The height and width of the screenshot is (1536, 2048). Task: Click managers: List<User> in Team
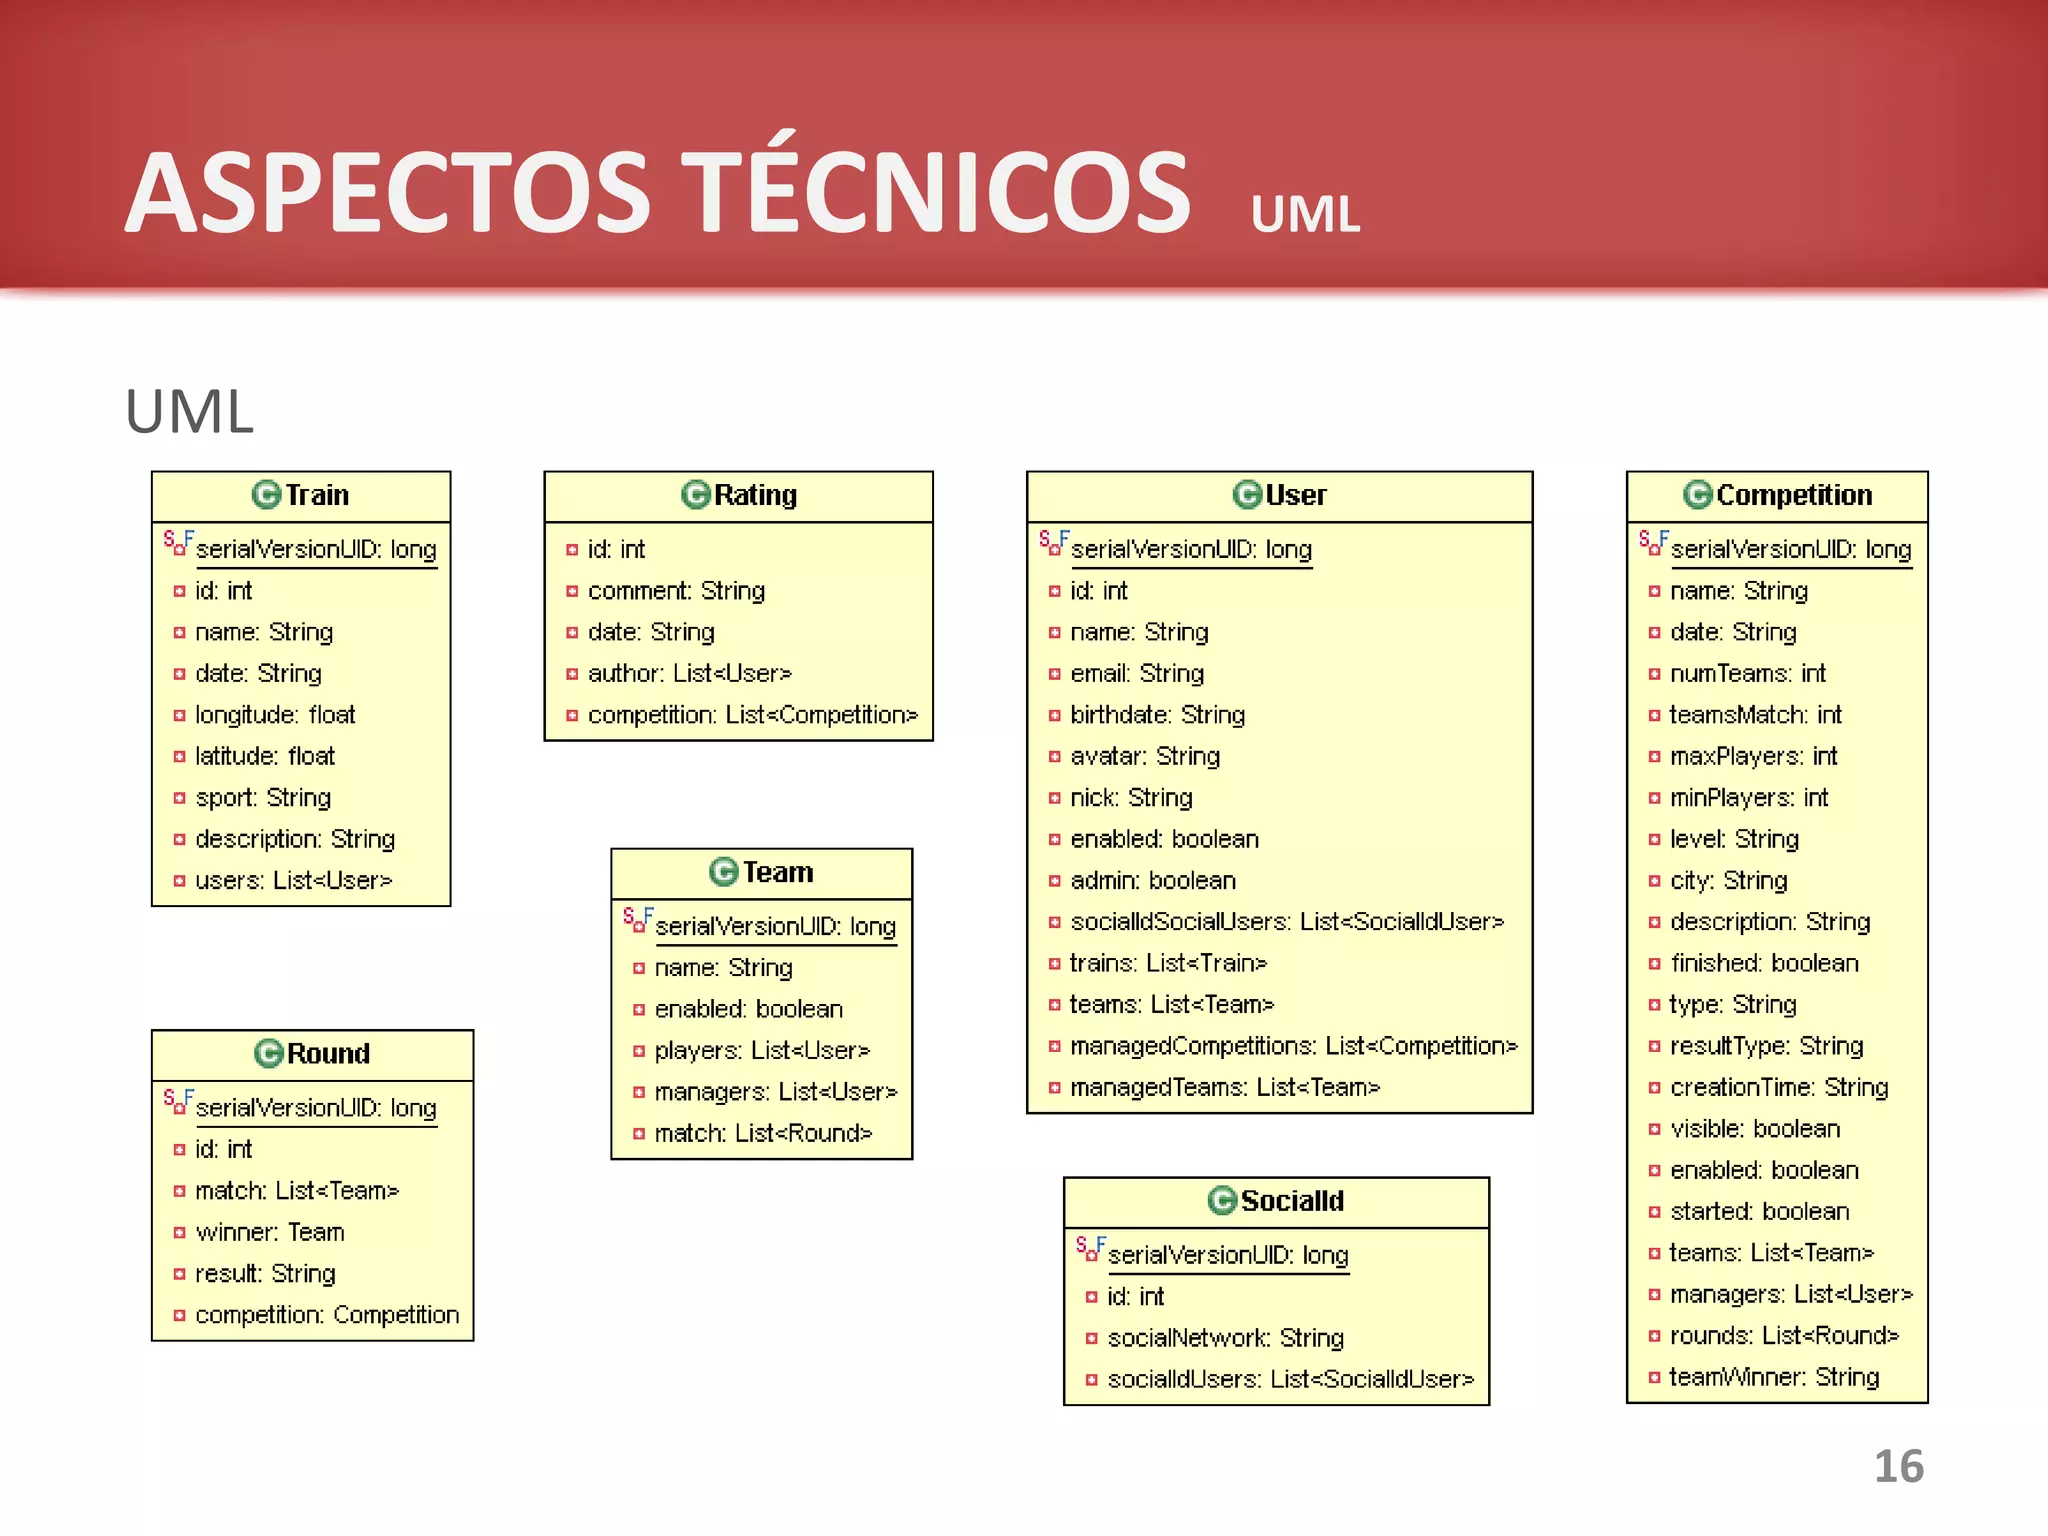click(x=776, y=1092)
